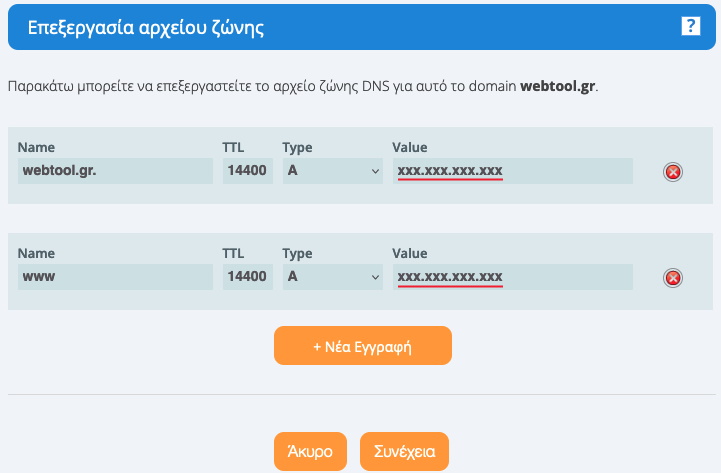Click the bold webtool.gr domain text
721x473 pixels.
[x=558, y=86]
